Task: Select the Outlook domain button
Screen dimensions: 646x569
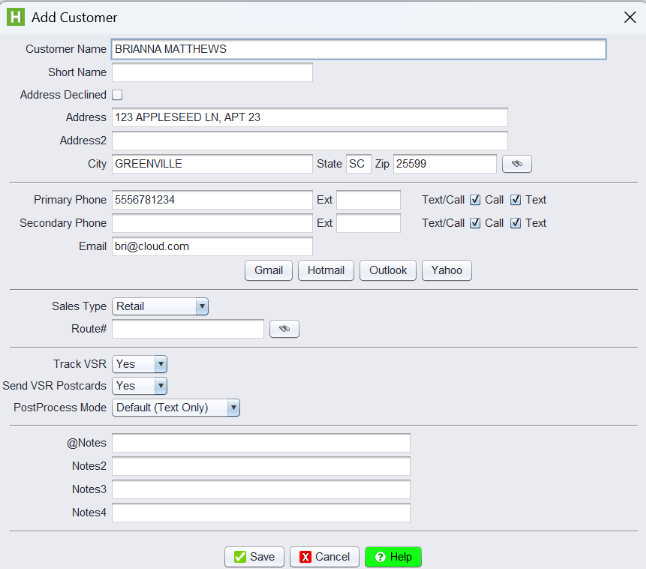Action: (388, 270)
